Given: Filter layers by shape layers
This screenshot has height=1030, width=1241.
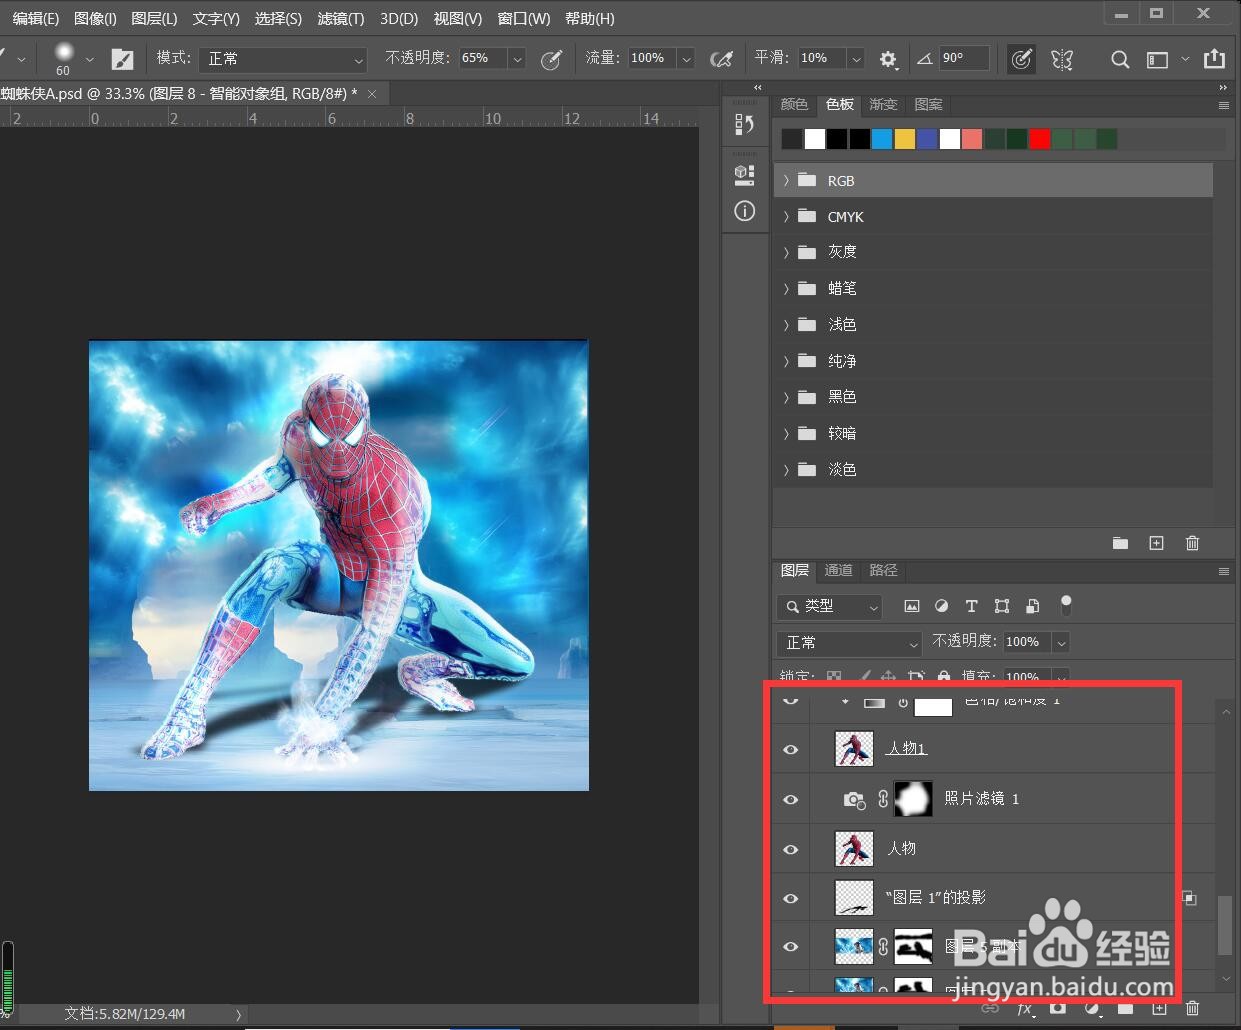Looking at the screenshot, I should [x=1002, y=606].
